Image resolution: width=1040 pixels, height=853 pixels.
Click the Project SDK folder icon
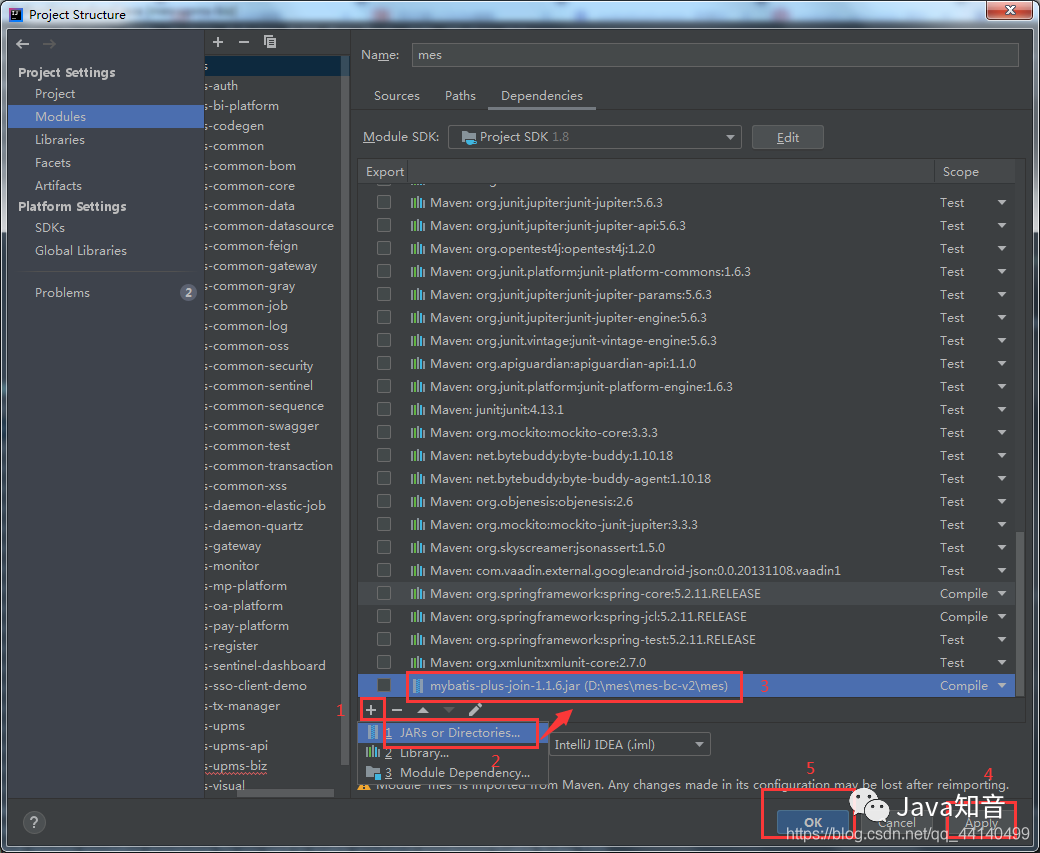pos(469,137)
